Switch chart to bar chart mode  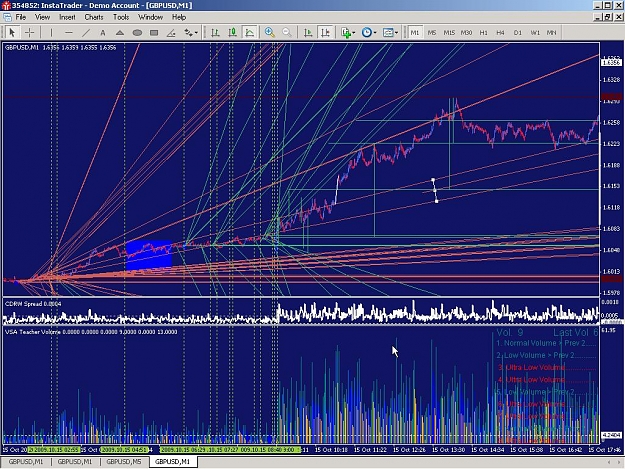215,33
